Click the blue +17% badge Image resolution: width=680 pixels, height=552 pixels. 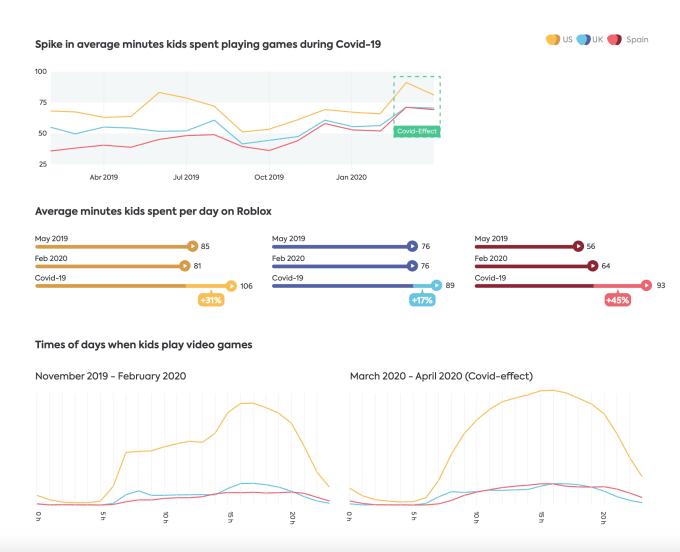click(x=422, y=300)
